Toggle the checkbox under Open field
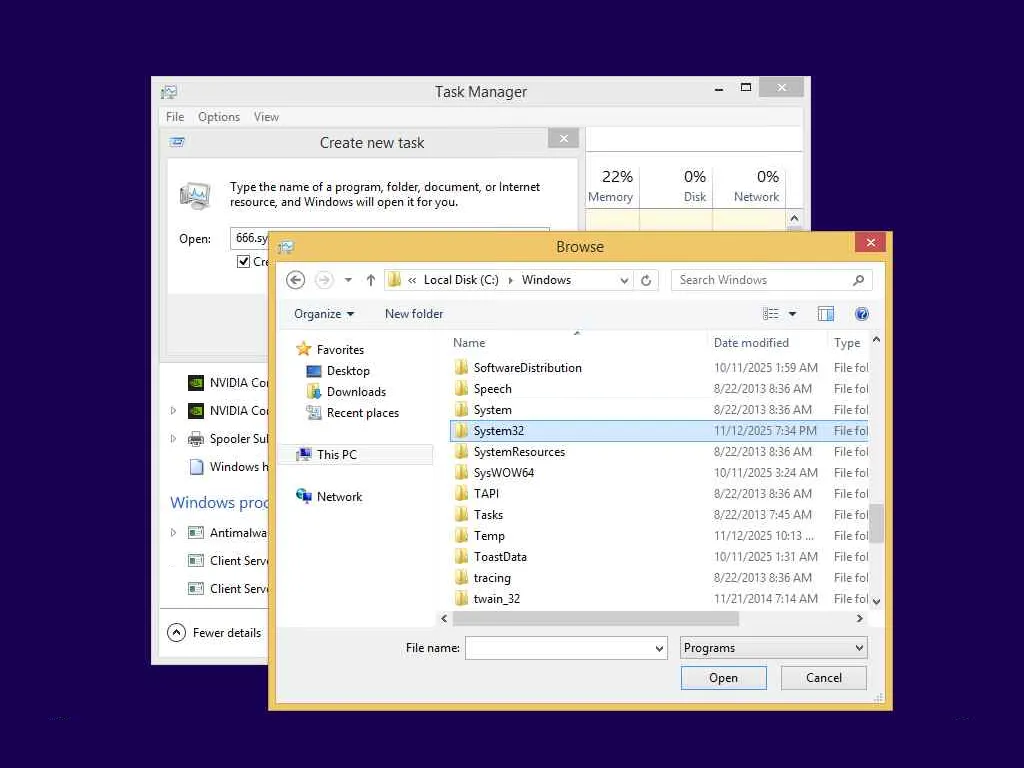The image size is (1024, 768). (244, 262)
